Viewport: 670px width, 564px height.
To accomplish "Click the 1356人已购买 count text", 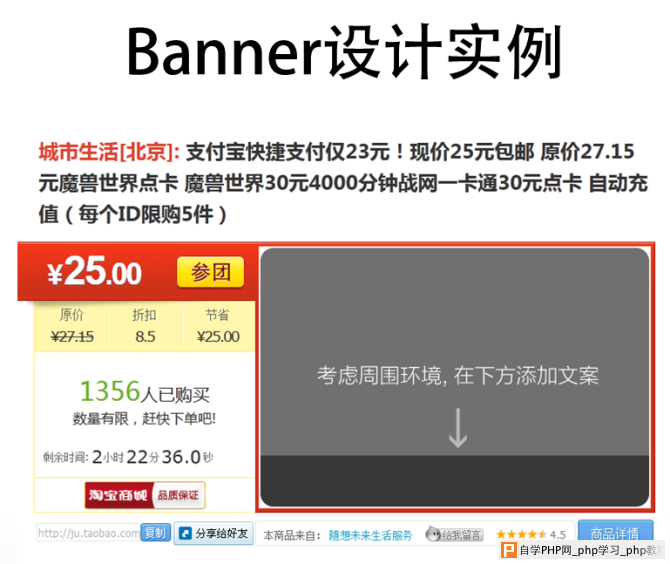I will click(145, 392).
